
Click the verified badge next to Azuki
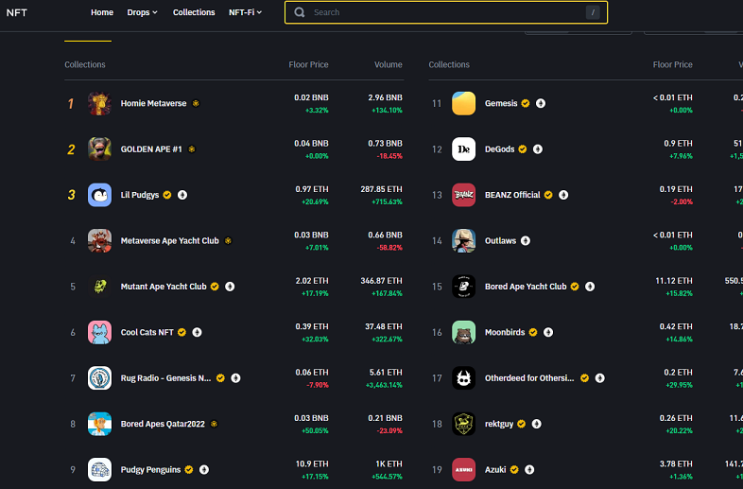tap(514, 470)
